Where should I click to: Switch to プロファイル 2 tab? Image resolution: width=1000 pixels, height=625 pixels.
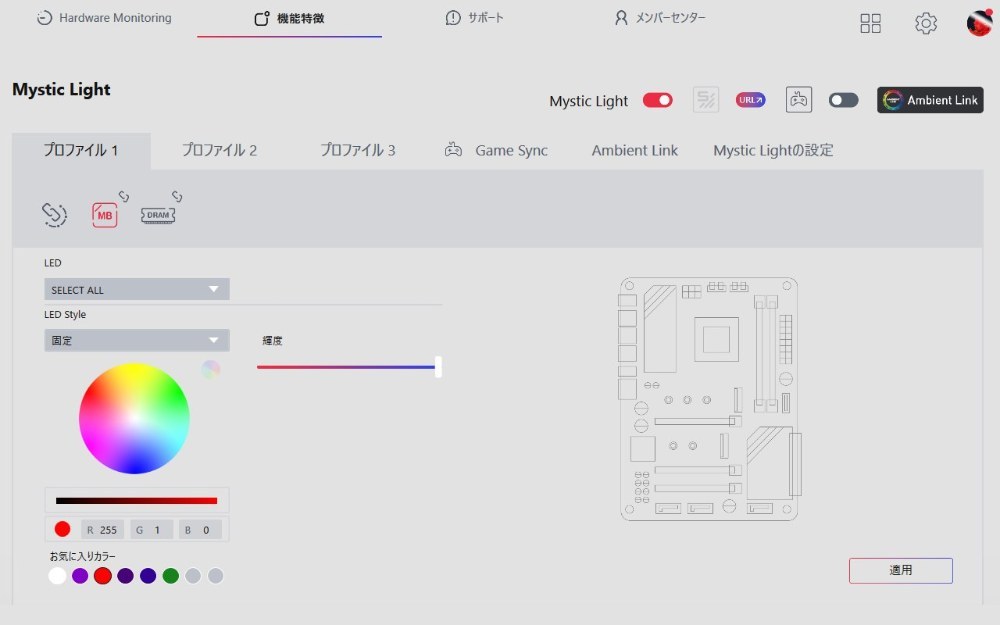tap(219, 151)
